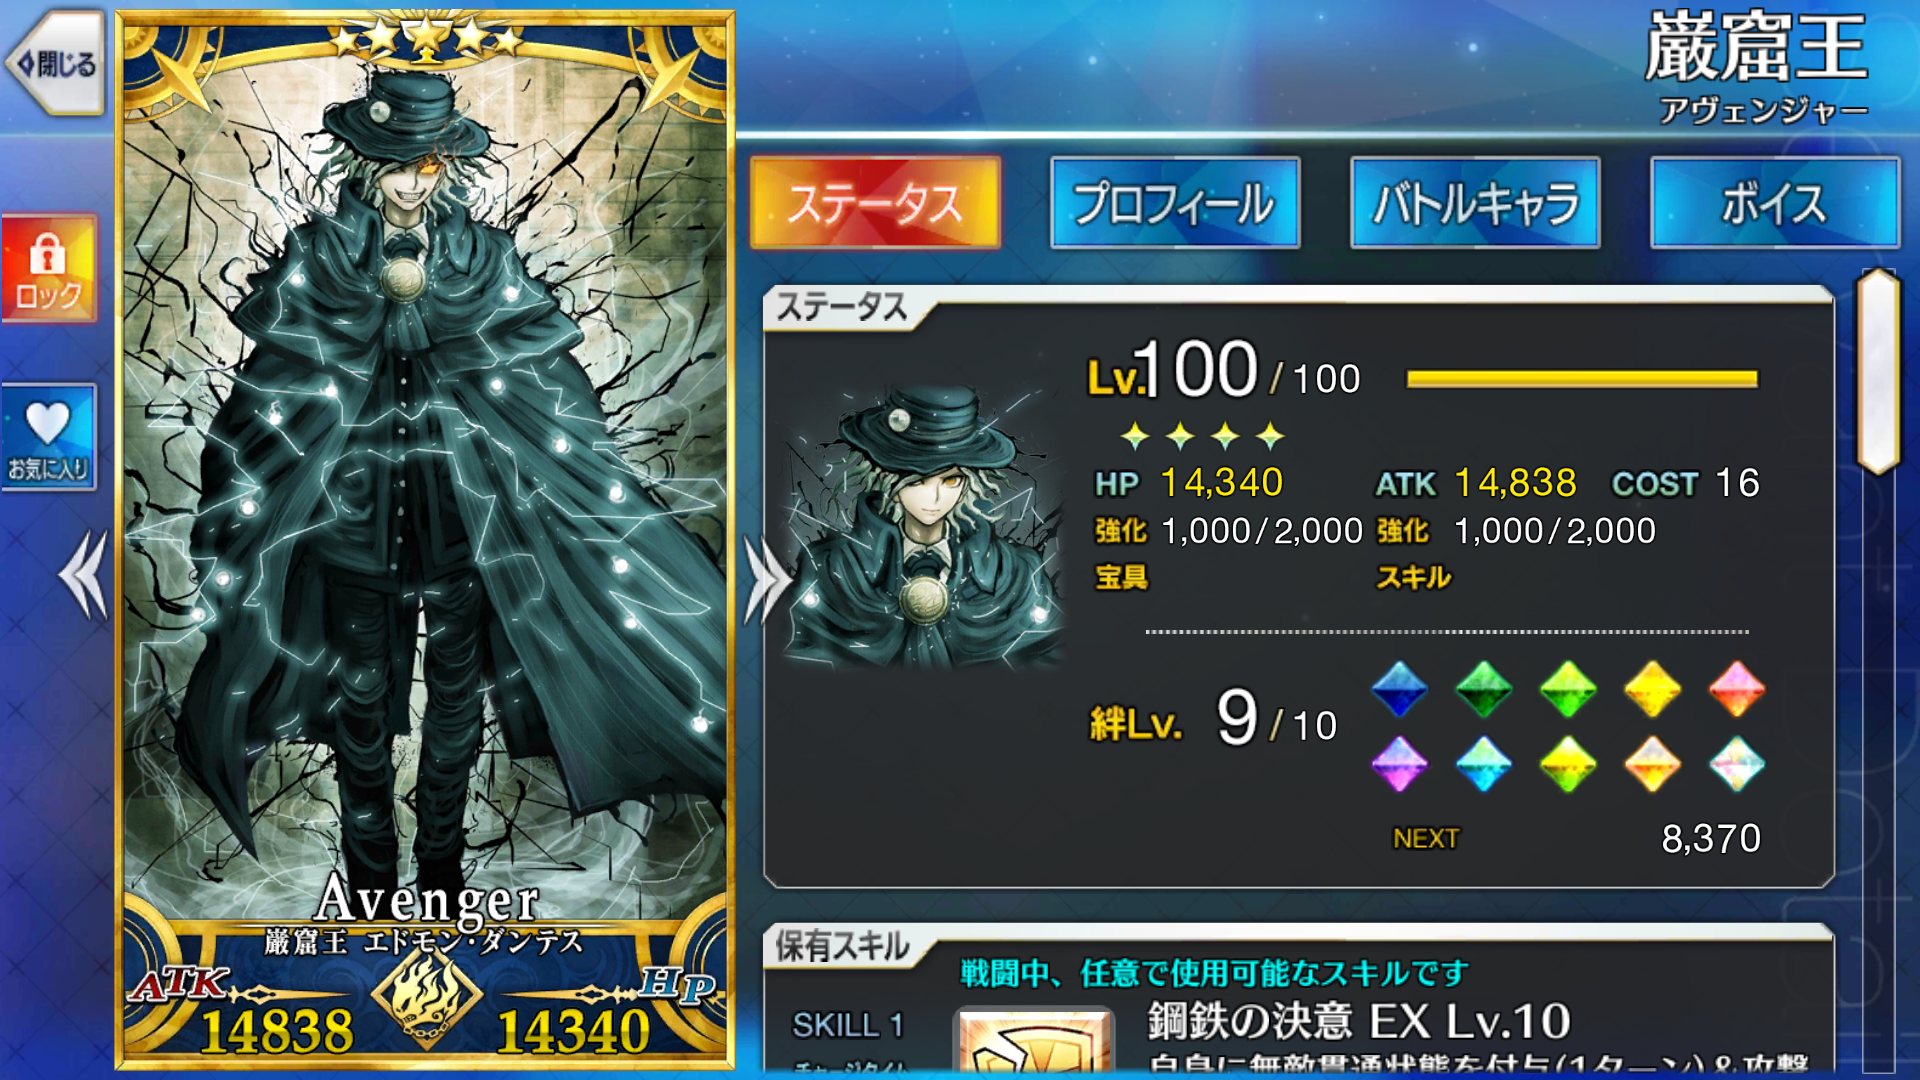The height and width of the screenshot is (1080, 1920).
Task: Select the ステータス tab
Action: pos(875,203)
